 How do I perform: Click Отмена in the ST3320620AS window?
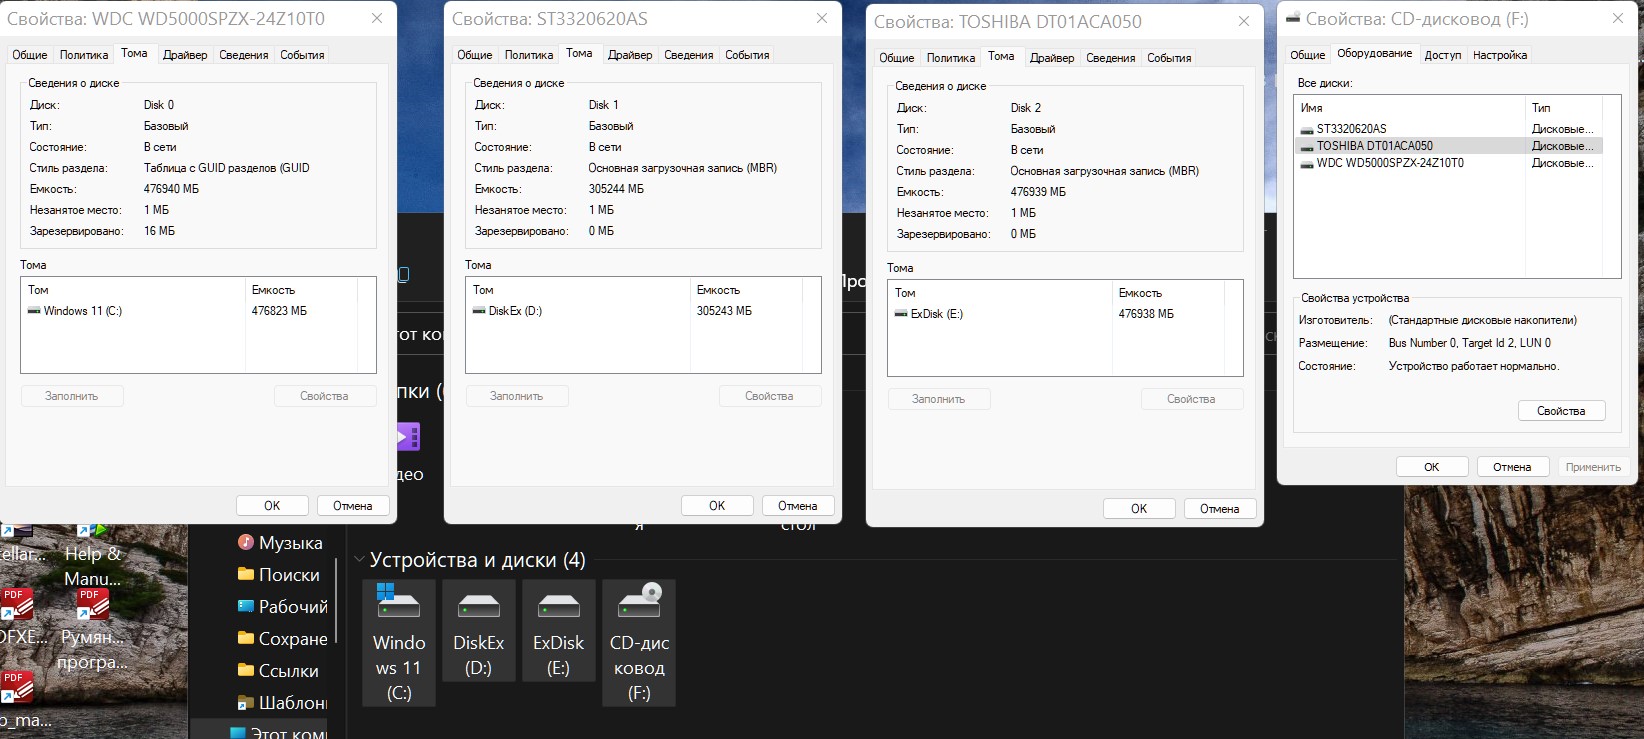click(797, 506)
